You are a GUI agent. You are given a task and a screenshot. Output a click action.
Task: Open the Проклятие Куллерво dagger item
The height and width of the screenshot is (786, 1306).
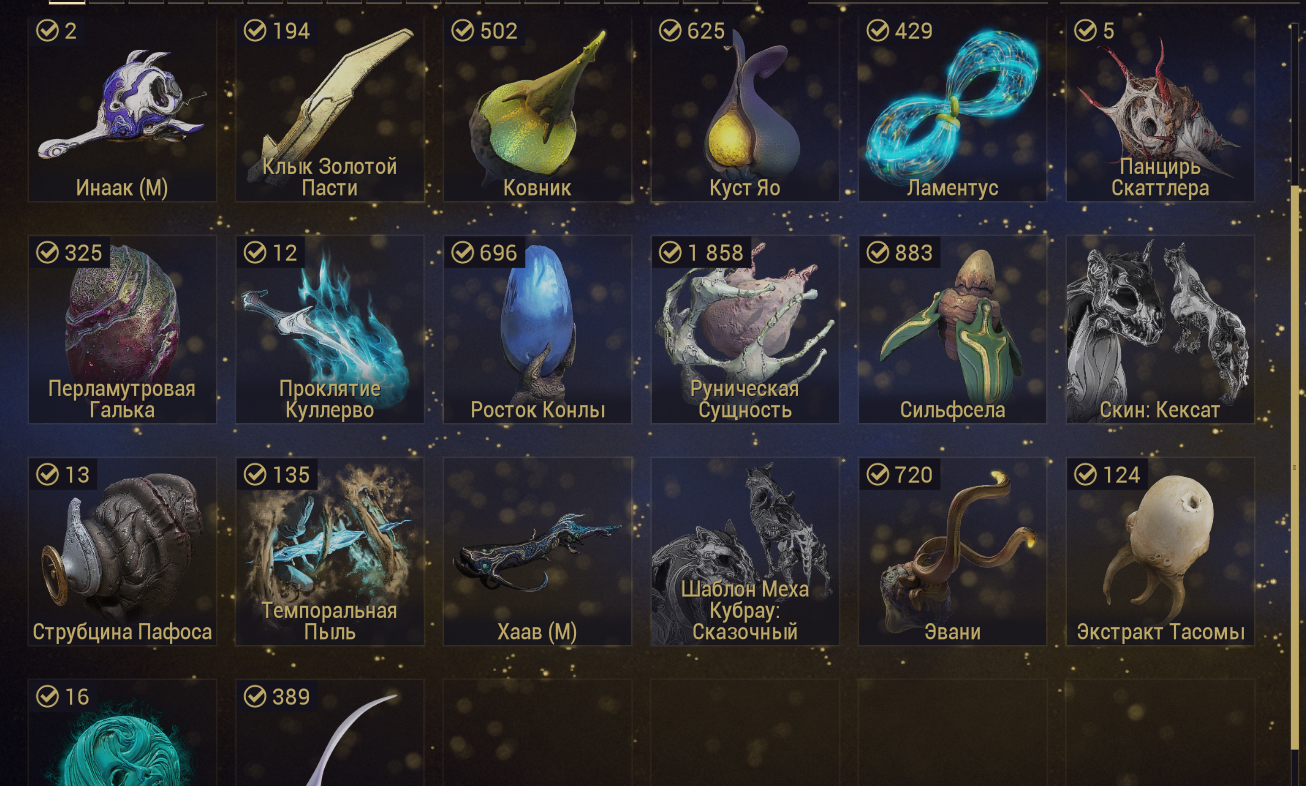330,330
